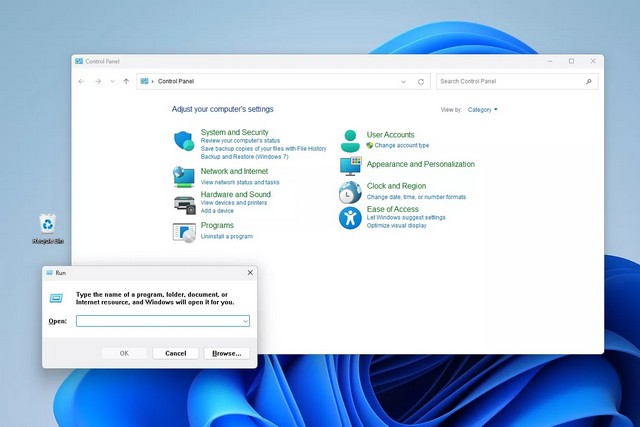Image resolution: width=640 pixels, height=427 pixels.
Task: Open User Accounts category
Action: coord(390,135)
